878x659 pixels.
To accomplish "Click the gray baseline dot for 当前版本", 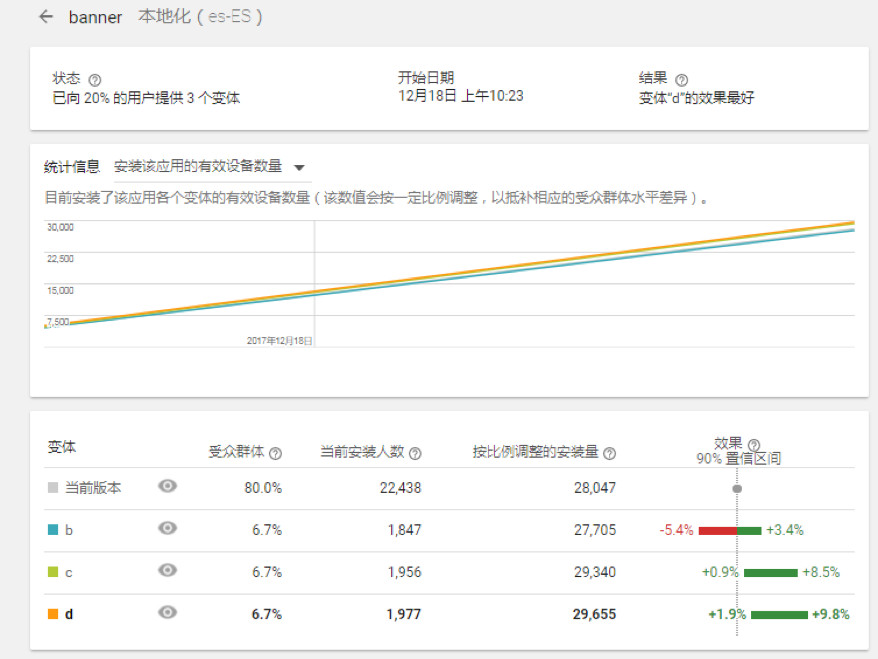I will click(737, 489).
